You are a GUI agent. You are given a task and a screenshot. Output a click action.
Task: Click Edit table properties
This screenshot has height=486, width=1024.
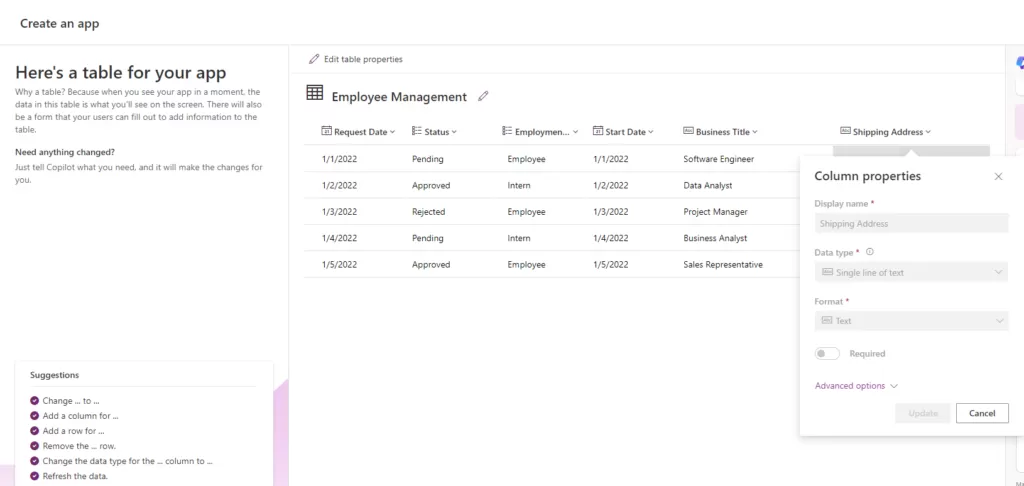click(356, 59)
